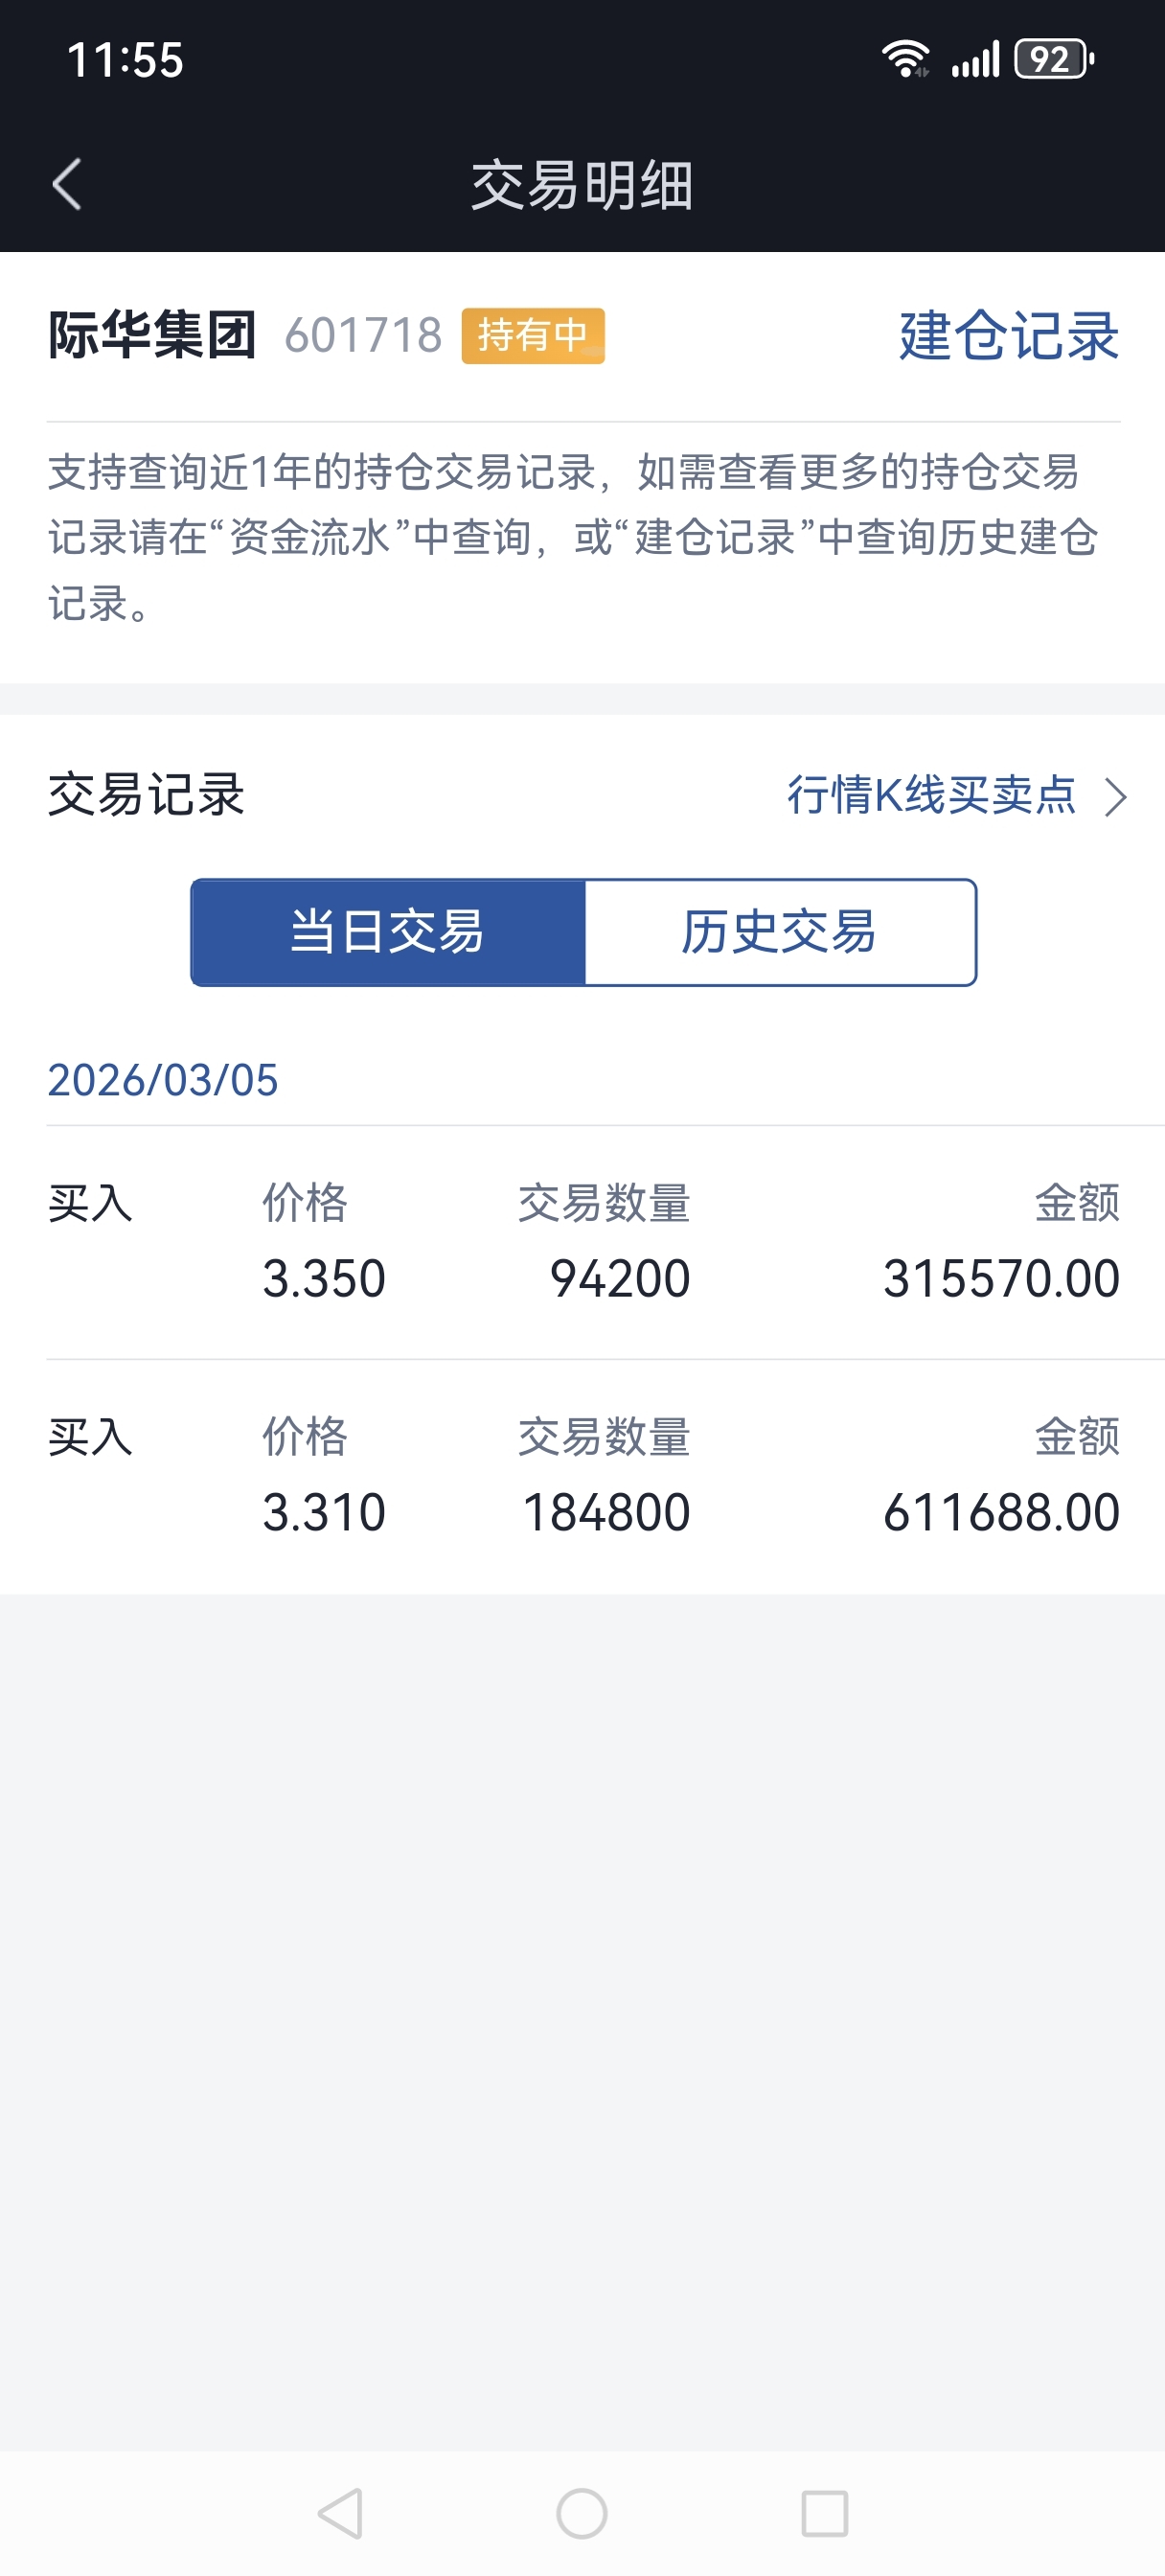Tap Android recent apps square
Screen dimensions: 1165x2576
click(x=825, y=2513)
